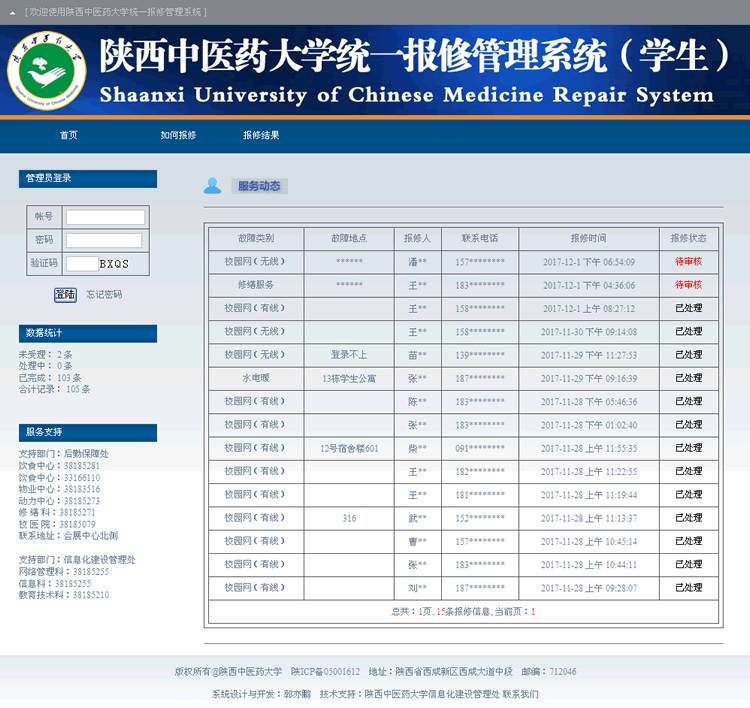Click the 曹** reporter cell
The height and width of the screenshot is (708, 750).
418,542
